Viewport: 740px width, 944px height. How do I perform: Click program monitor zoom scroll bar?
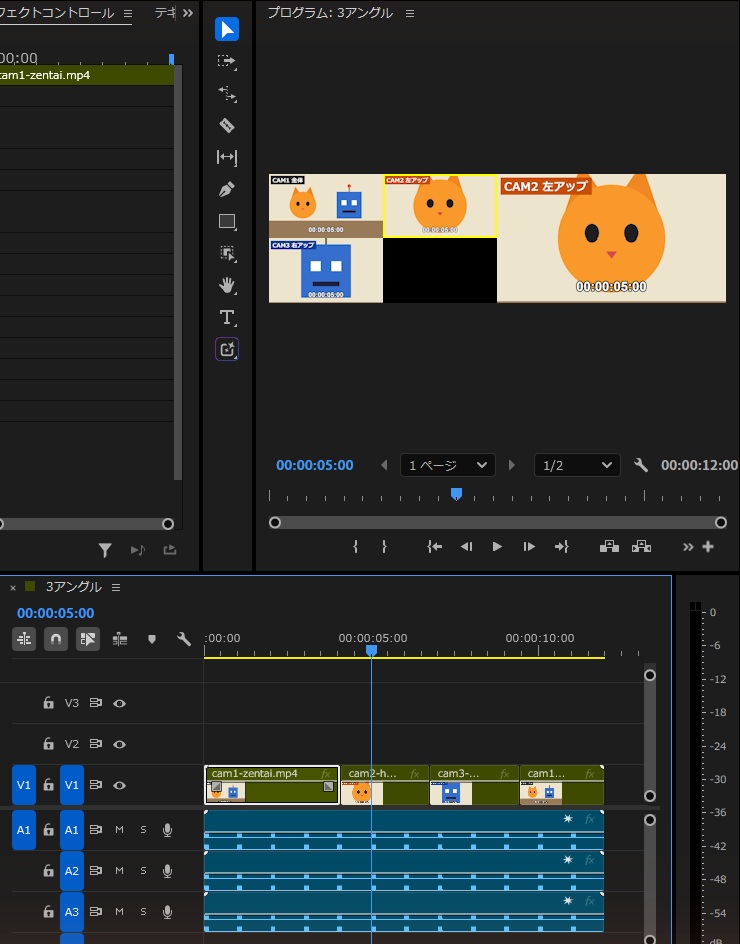pos(497,523)
